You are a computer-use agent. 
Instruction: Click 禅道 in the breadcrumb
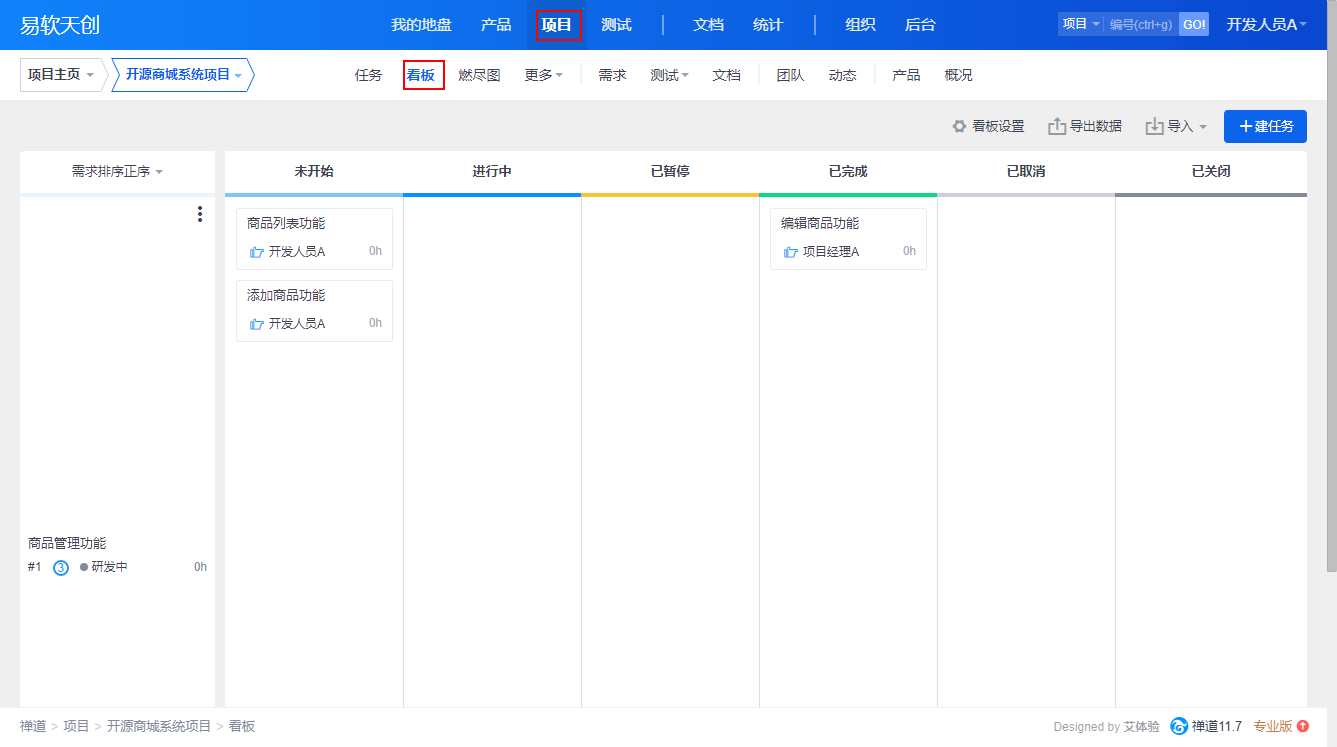point(33,726)
